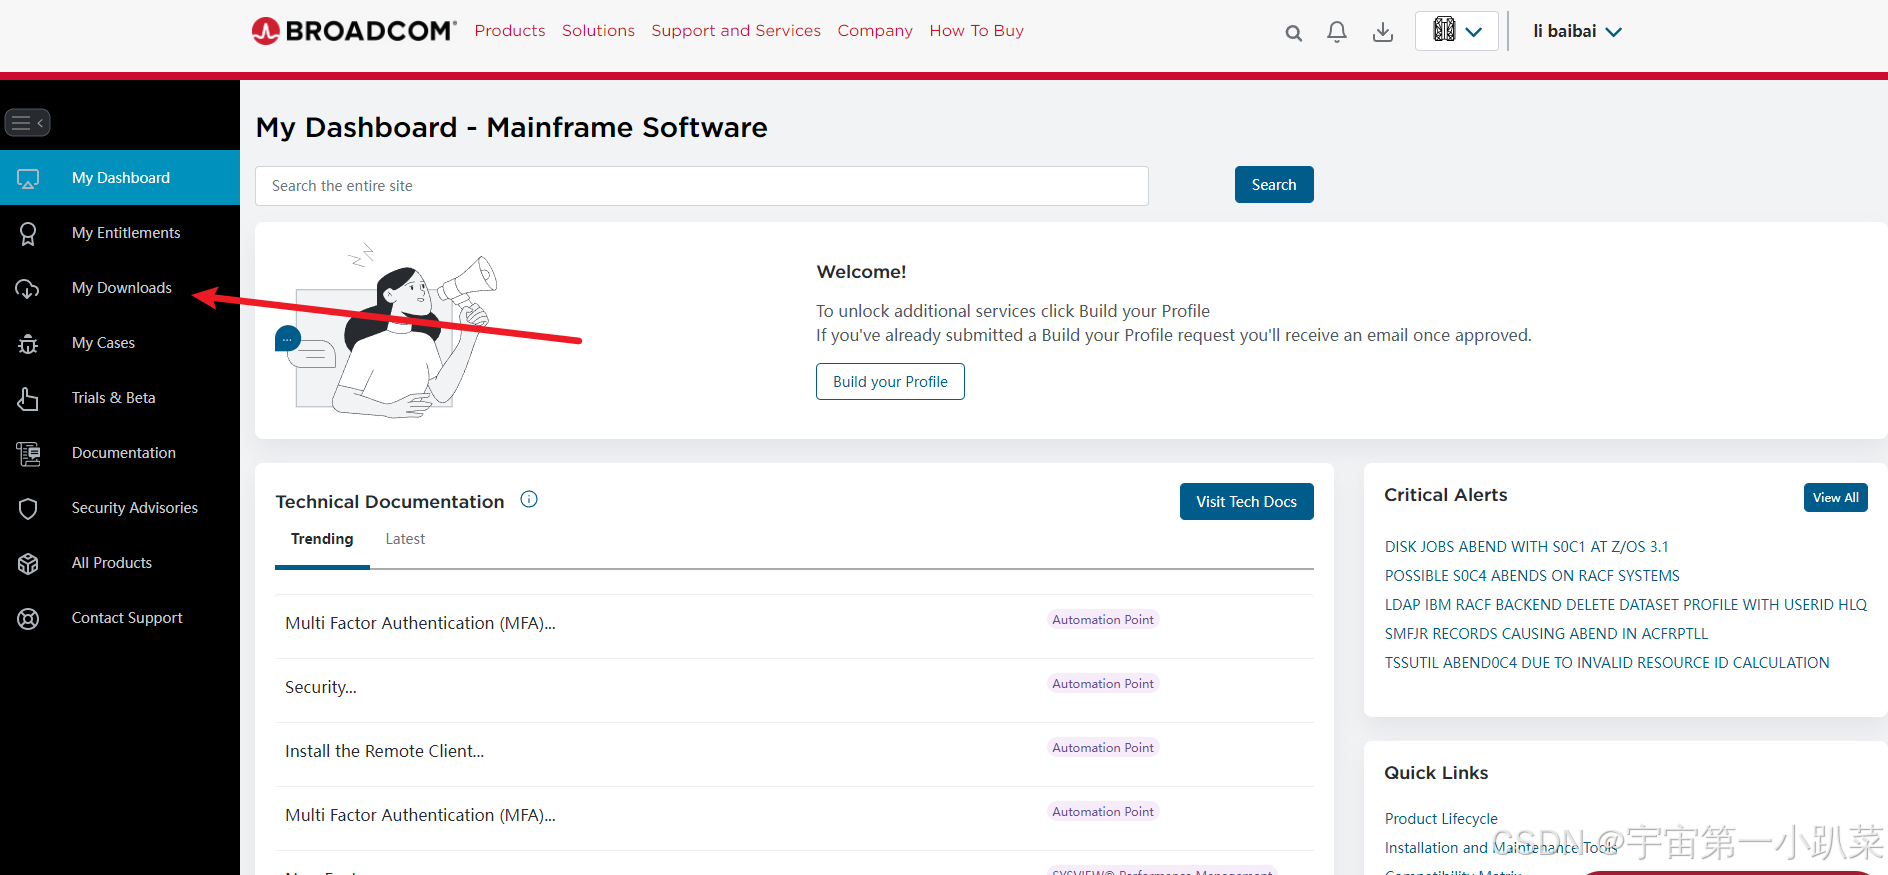Open SMFJR RECORDS CAUSING ABEND alert
This screenshot has width=1888, height=875.
(1546, 634)
